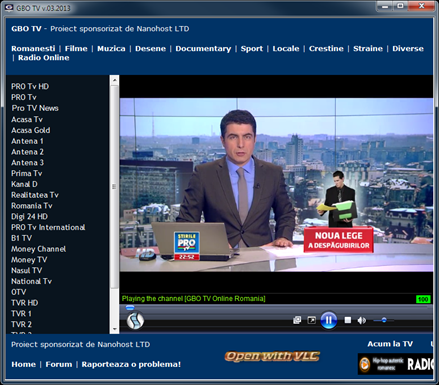This screenshot has height=385, width=439.
Task: Select Antena 3 channel
Action: pyautogui.click(x=27, y=162)
